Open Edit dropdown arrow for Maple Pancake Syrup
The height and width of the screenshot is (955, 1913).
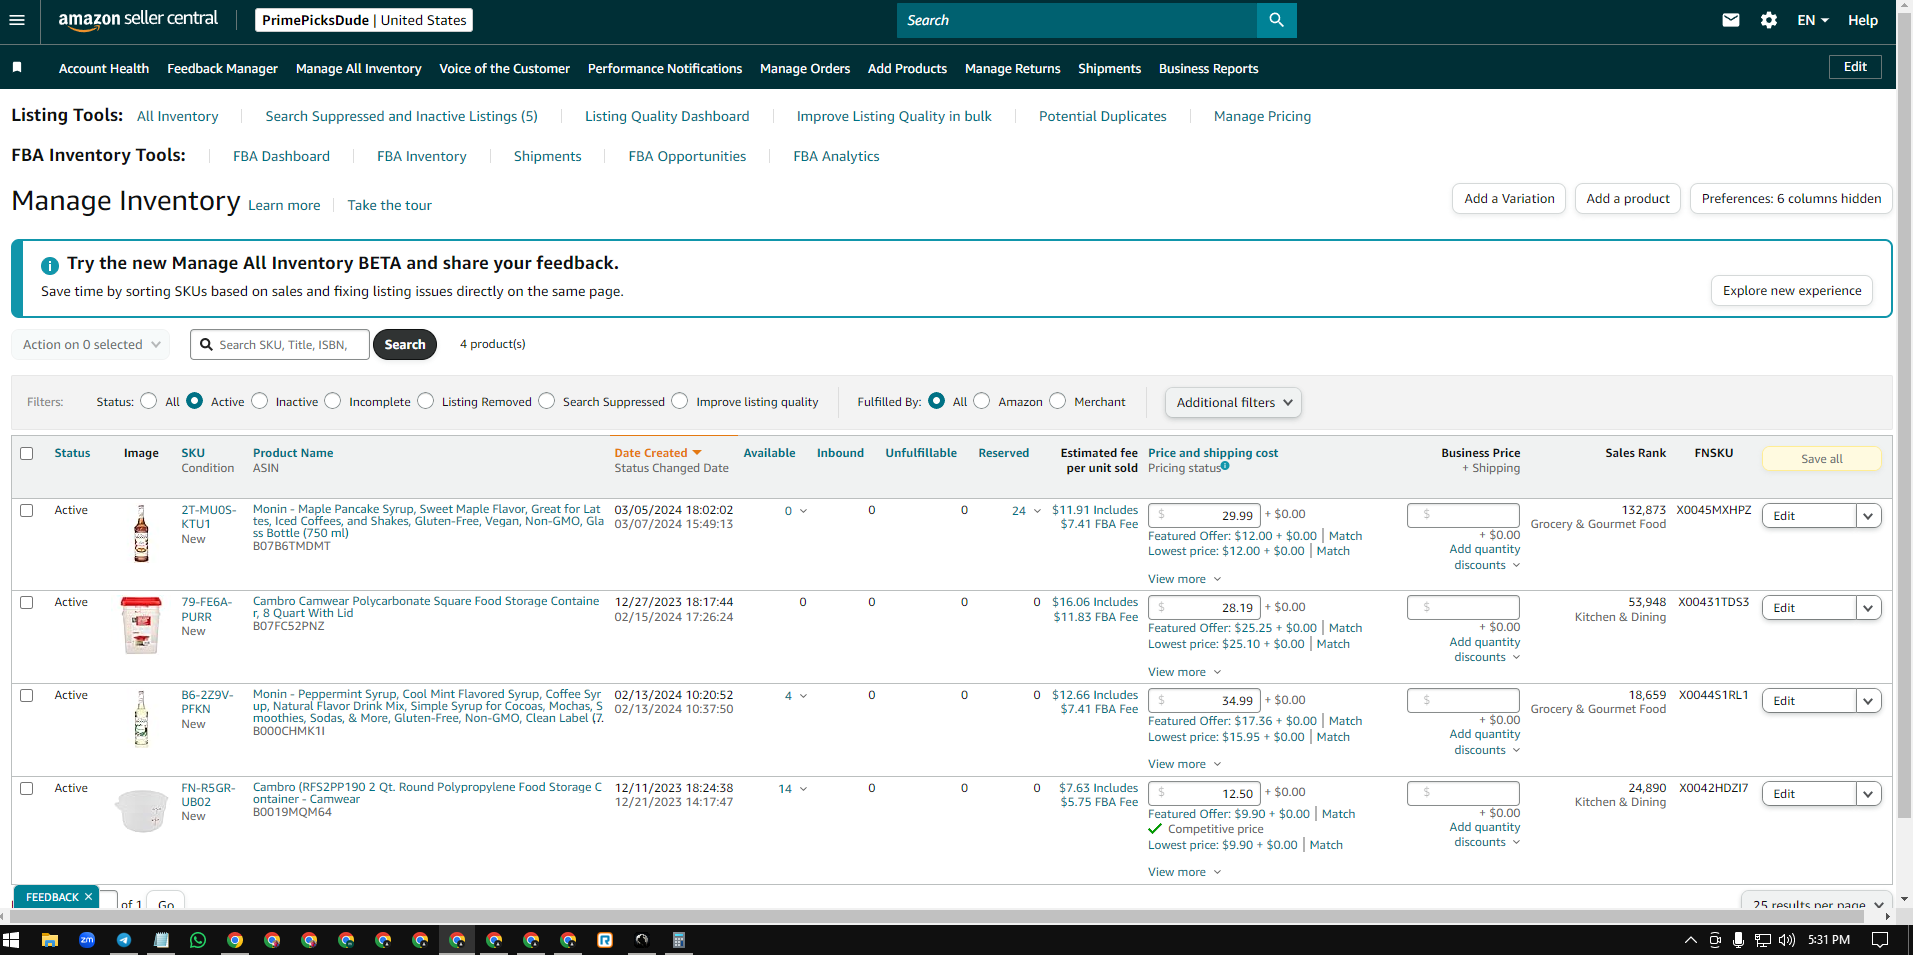tap(1868, 516)
